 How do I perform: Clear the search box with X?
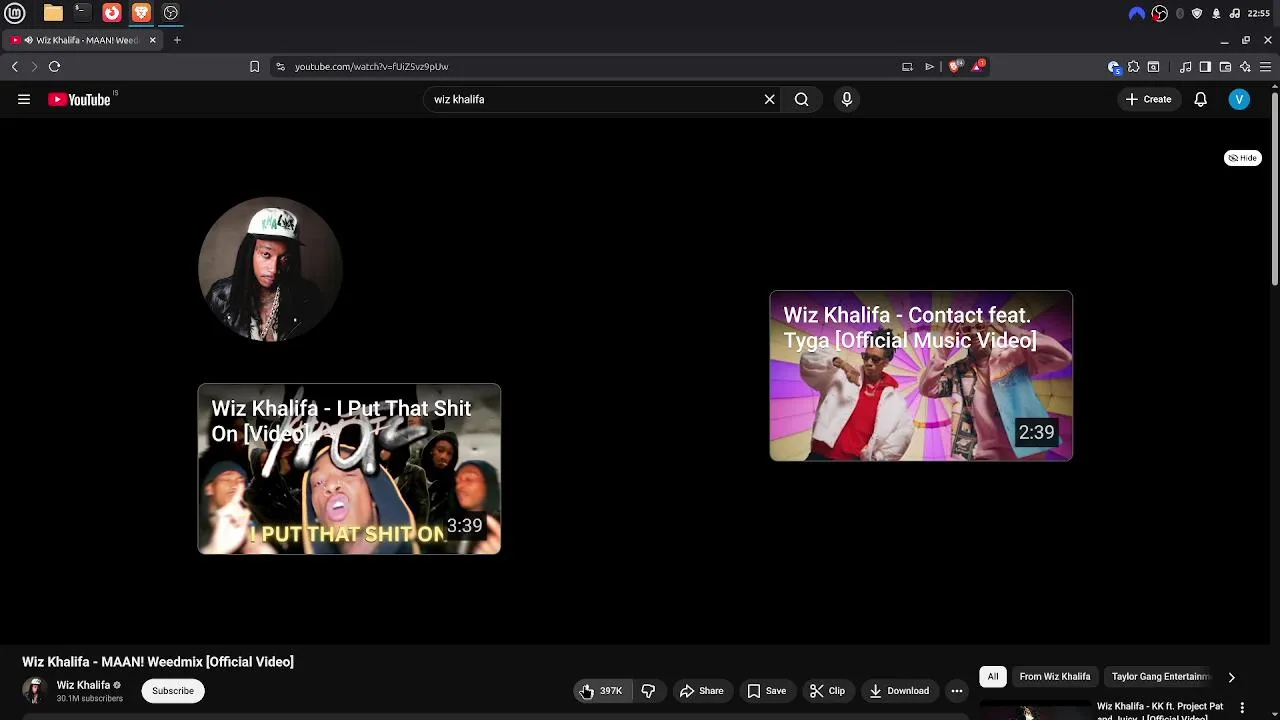[770, 99]
